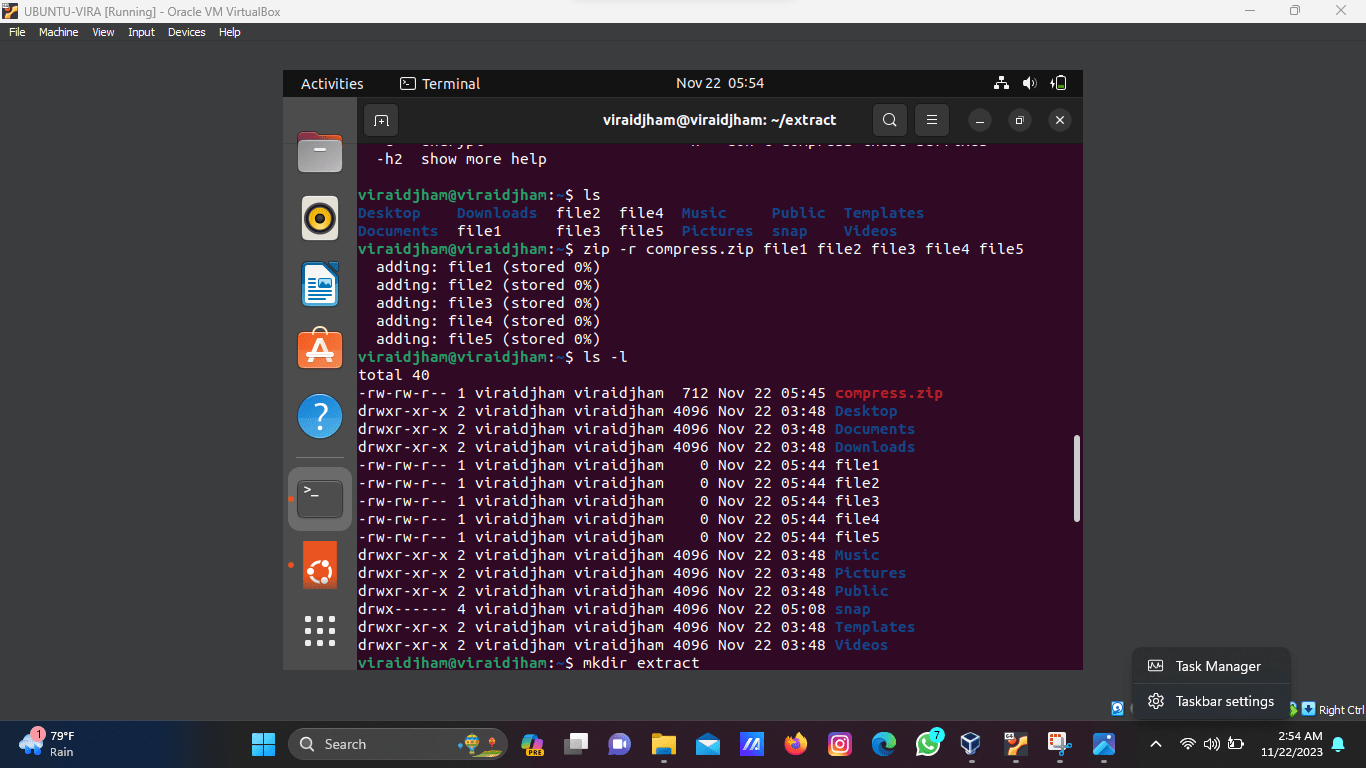This screenshot has width=1366, height=768.
Task: Open File Explorer from taskbar
Action: click(664, 744)
